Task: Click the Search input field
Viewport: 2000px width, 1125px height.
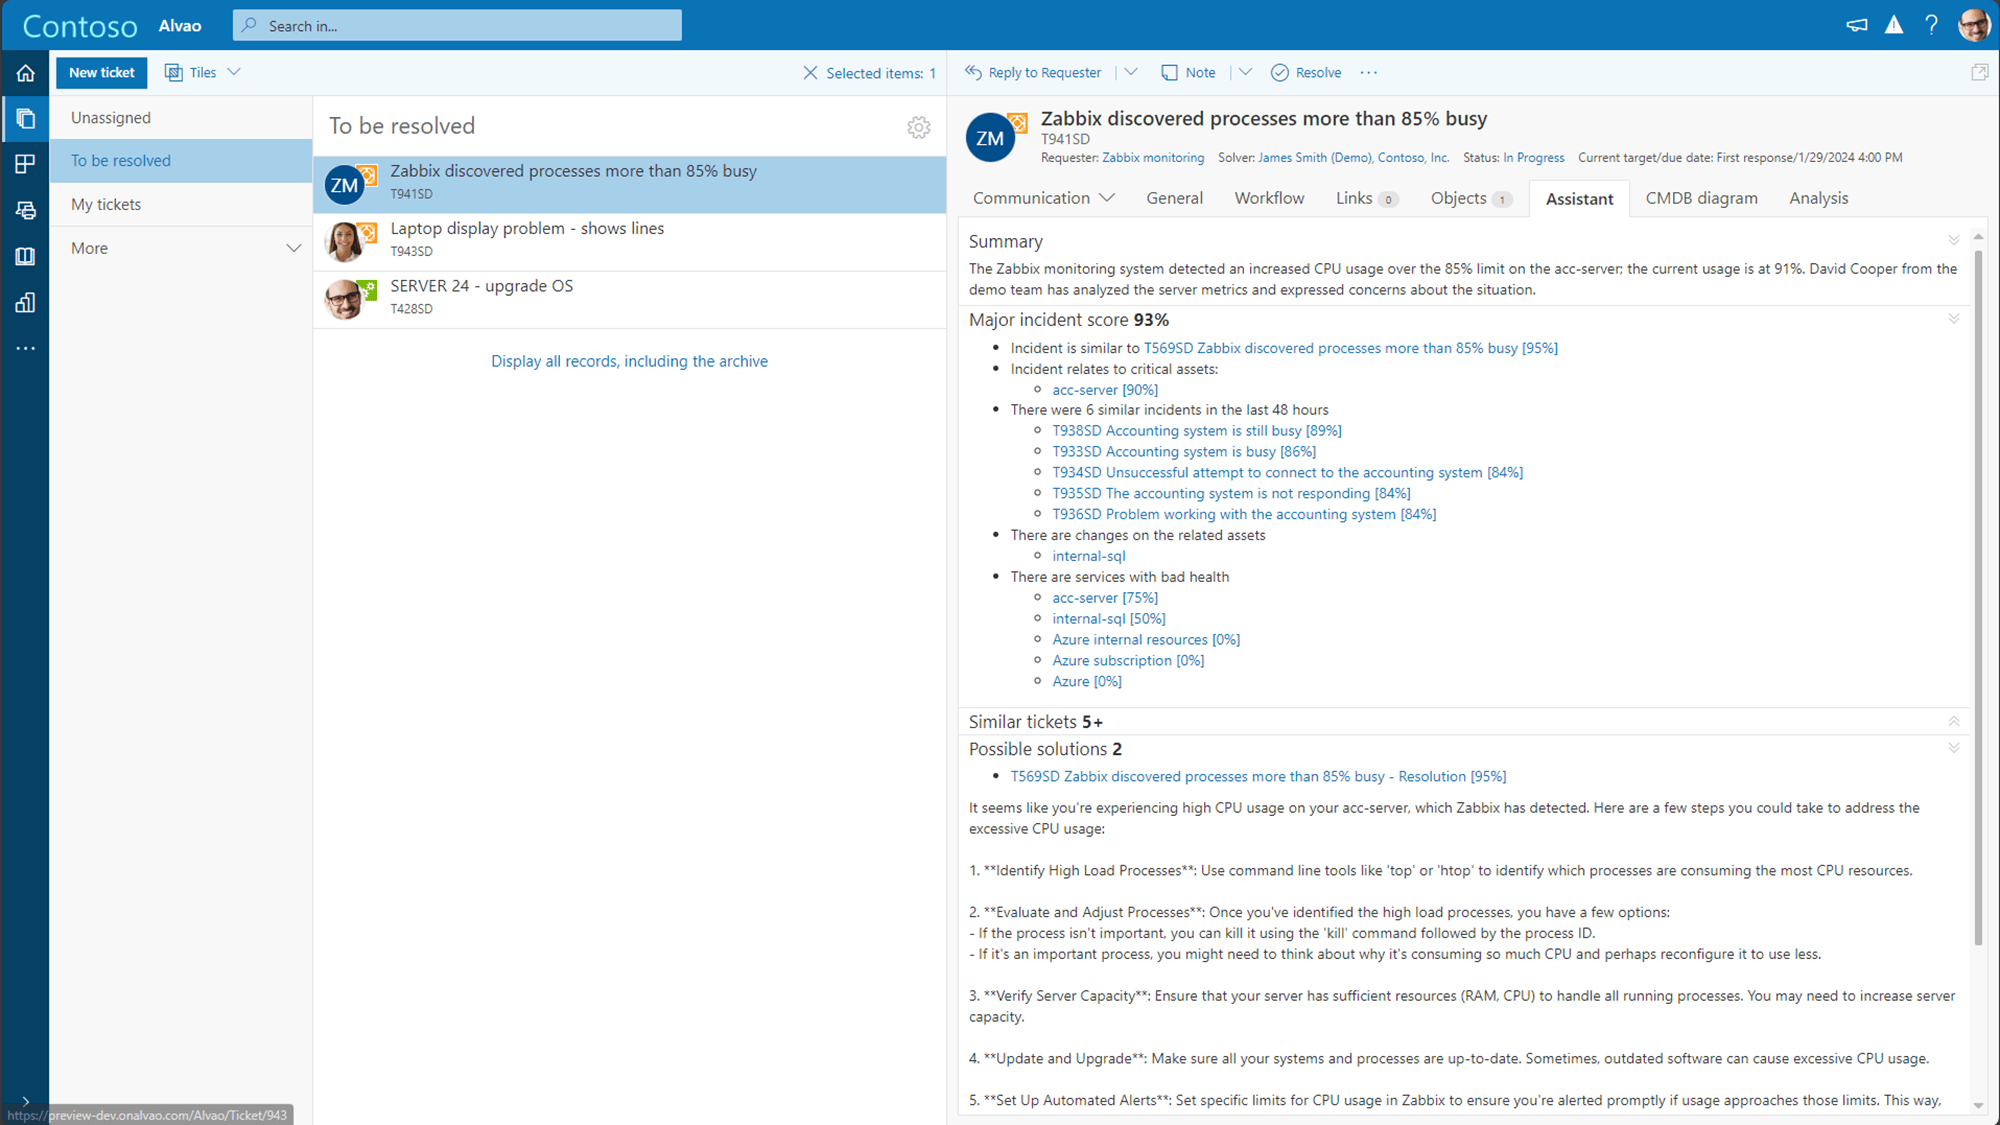Action: tap(457, 25)
